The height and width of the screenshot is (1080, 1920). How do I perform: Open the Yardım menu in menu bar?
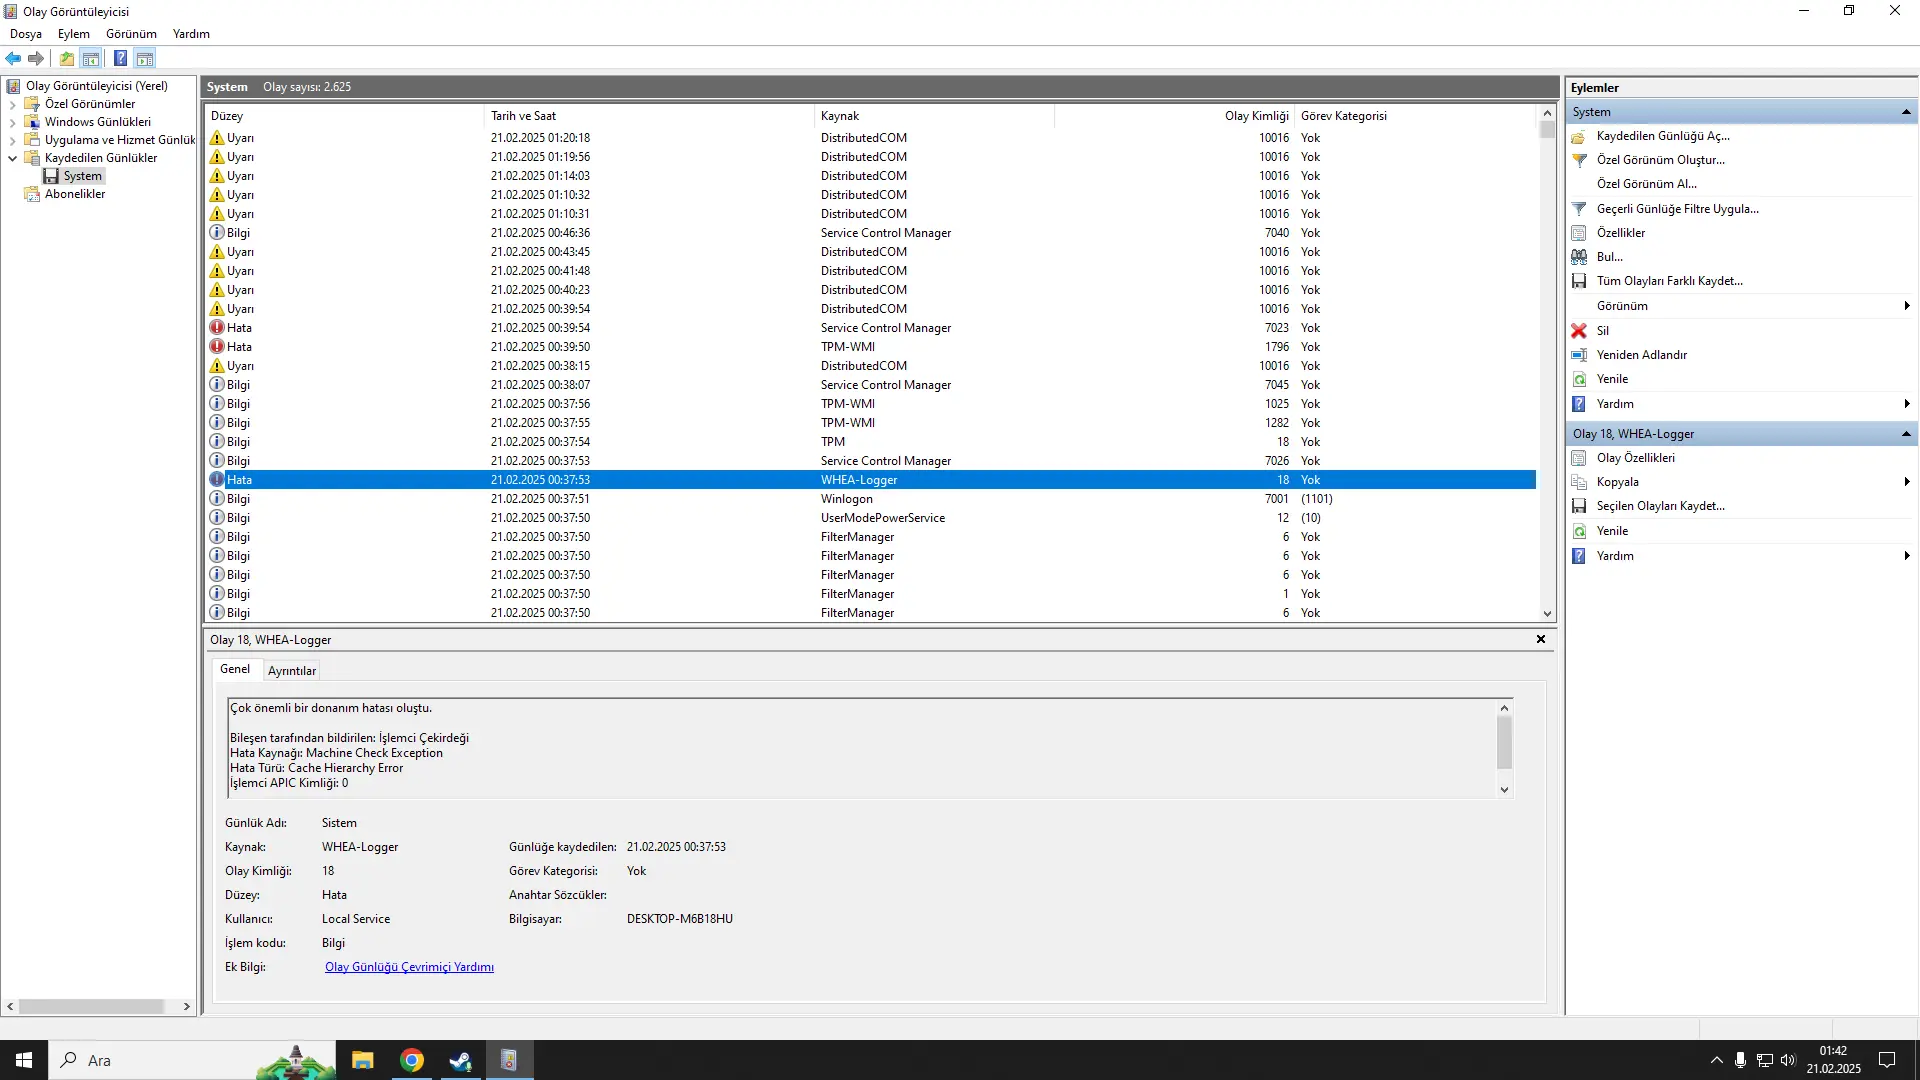pyautogui.click(x=191, y=33)
